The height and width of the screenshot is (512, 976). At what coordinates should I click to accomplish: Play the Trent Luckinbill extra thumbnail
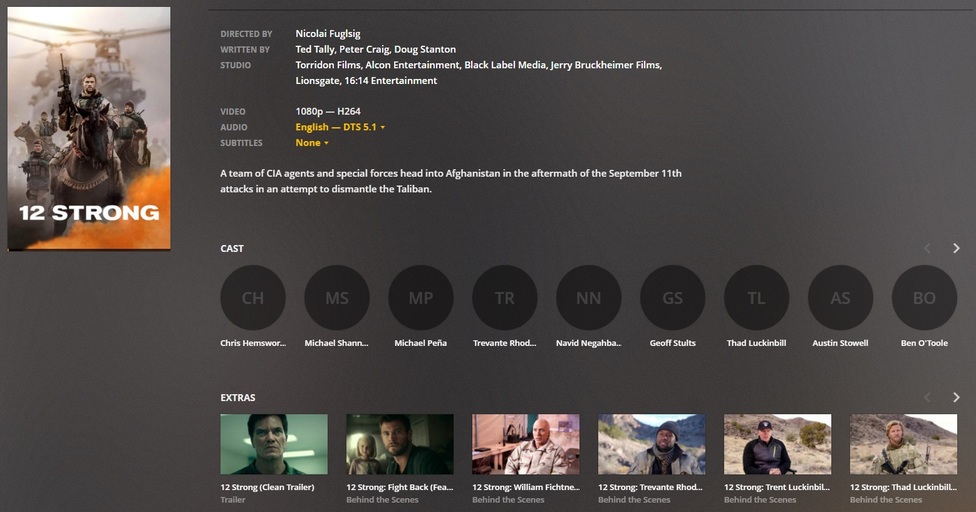tap(777, 444)
